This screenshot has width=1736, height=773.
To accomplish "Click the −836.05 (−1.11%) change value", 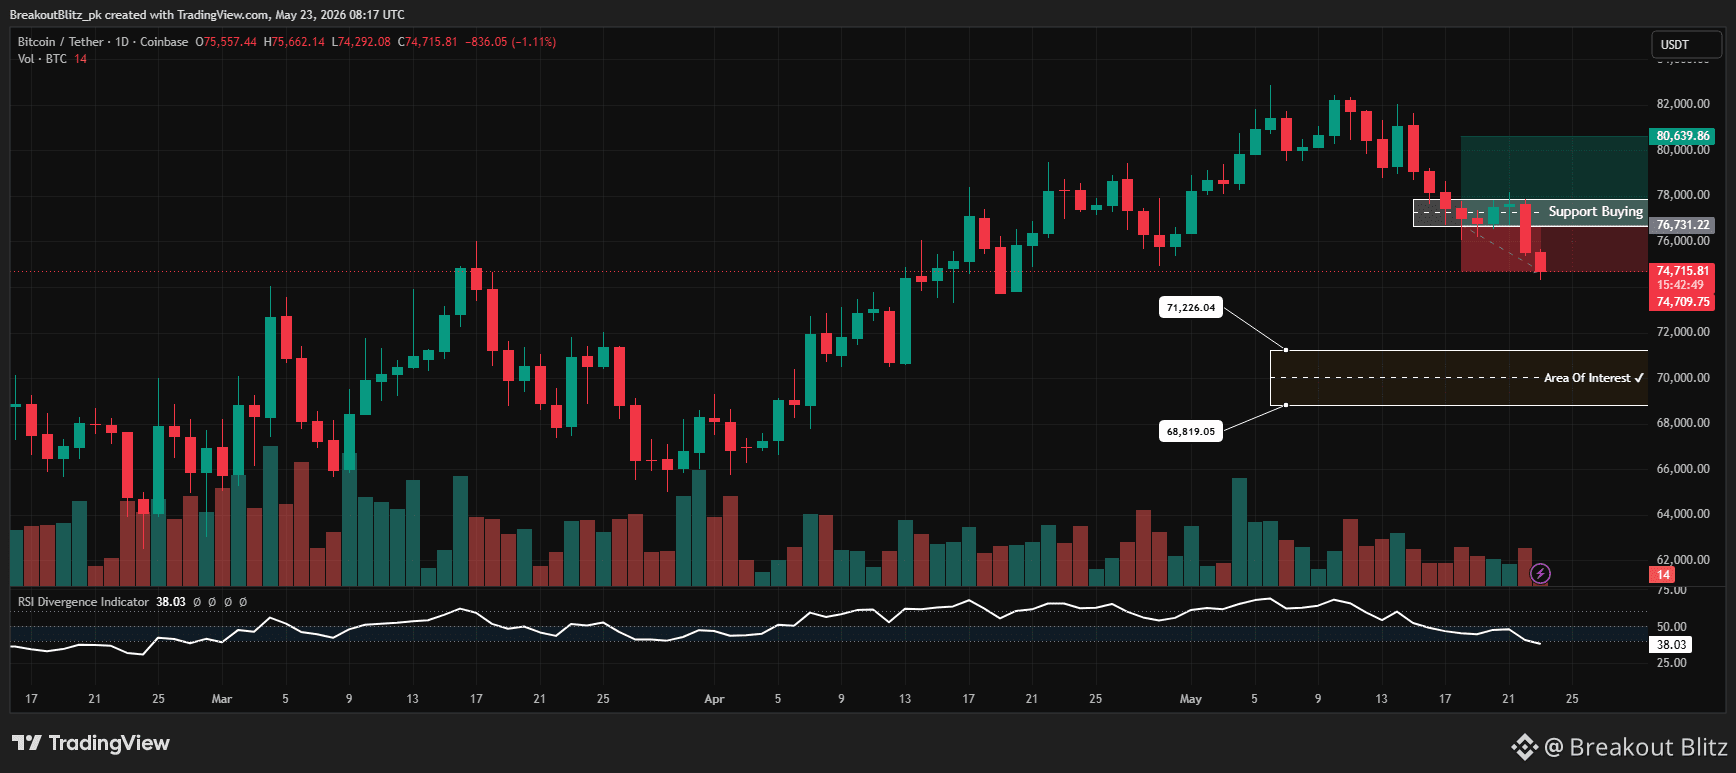I will click(x=511, y=42).
